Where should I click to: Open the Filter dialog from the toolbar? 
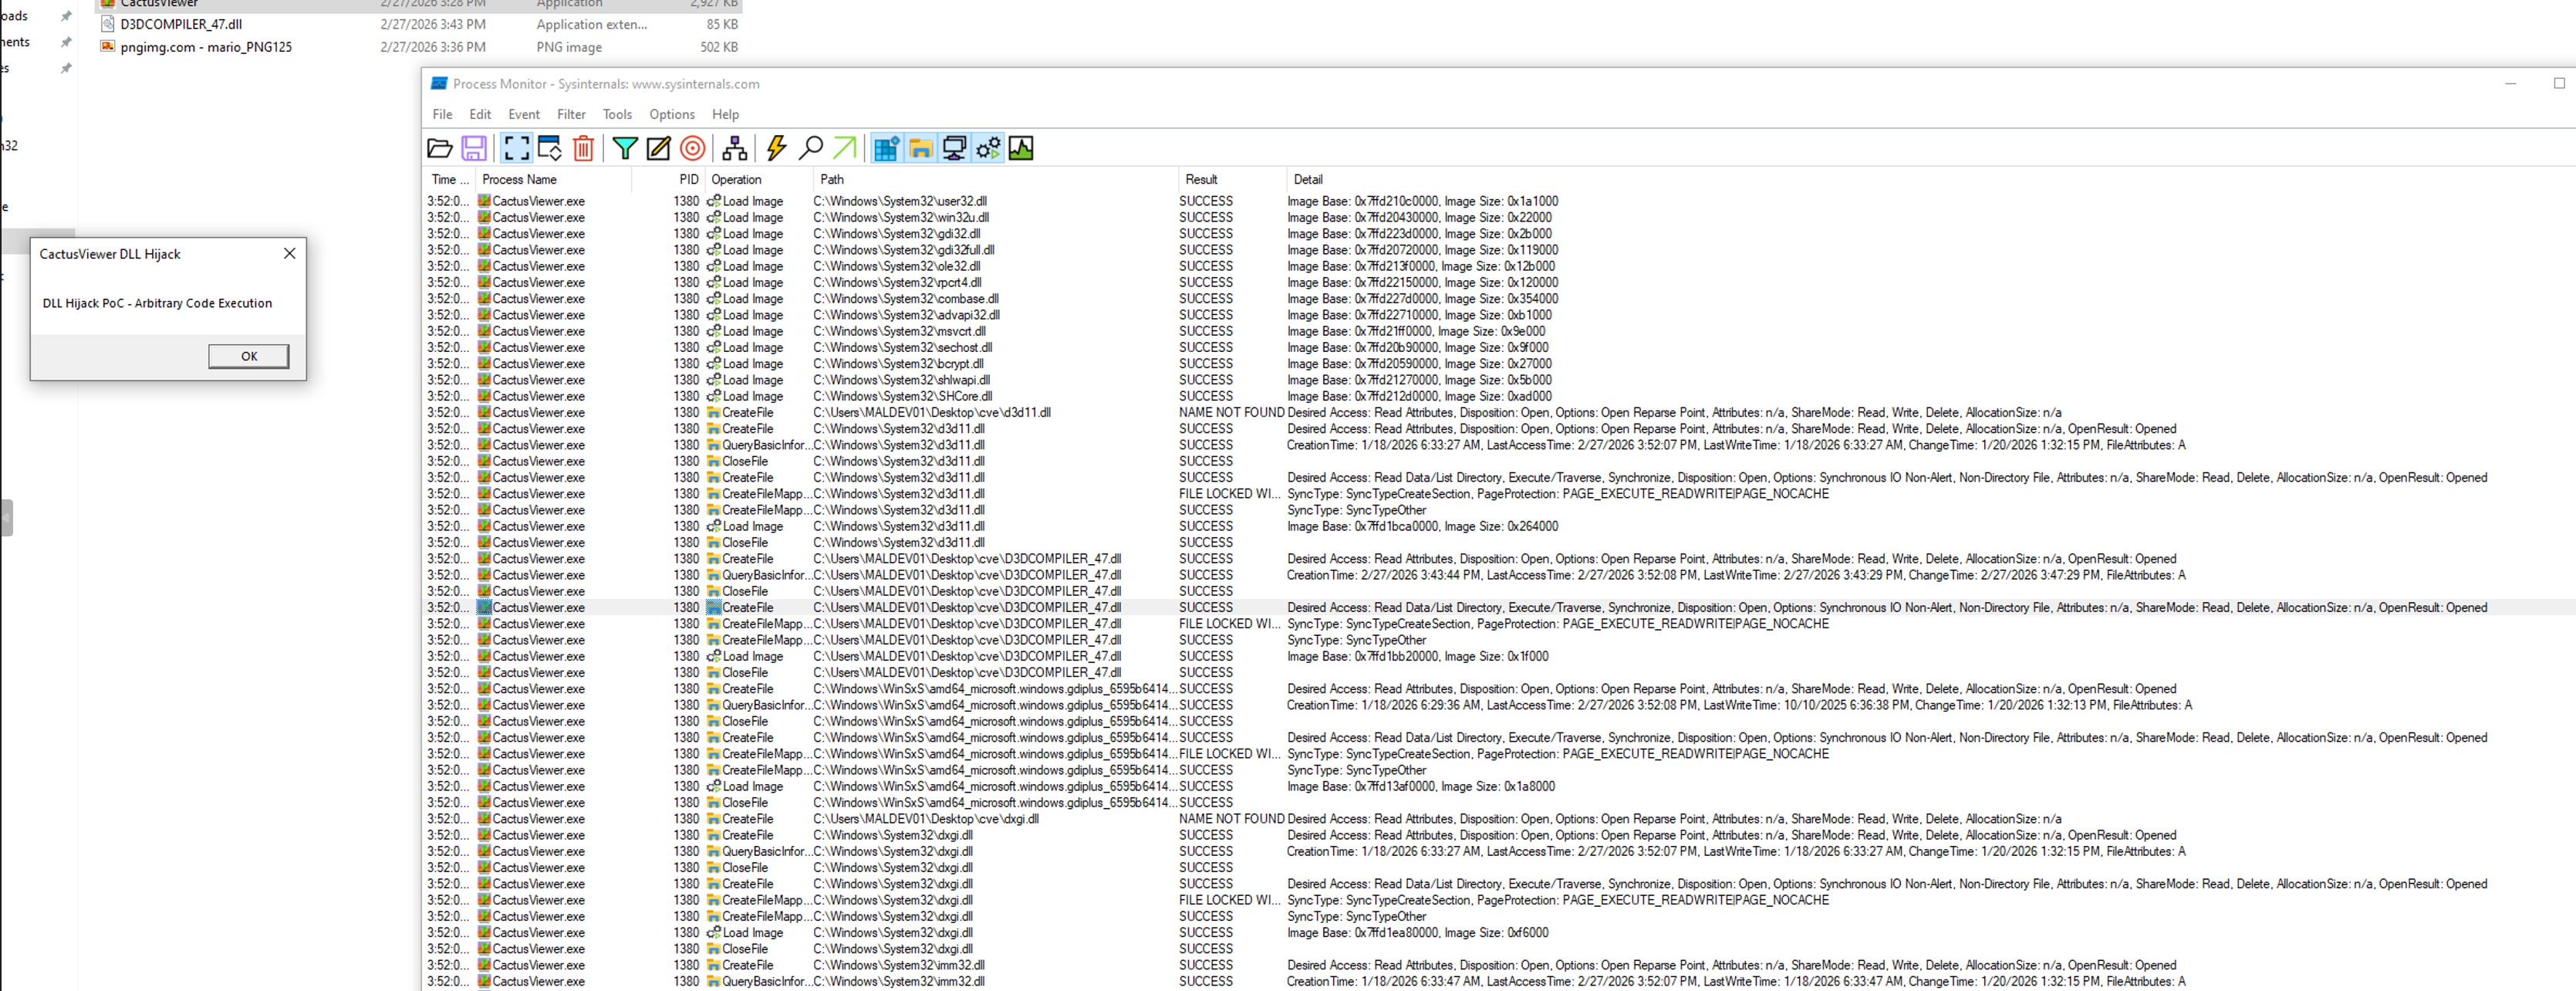624,148
